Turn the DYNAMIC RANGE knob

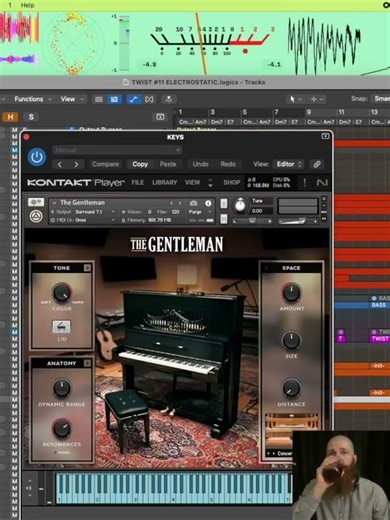point(62,388)
